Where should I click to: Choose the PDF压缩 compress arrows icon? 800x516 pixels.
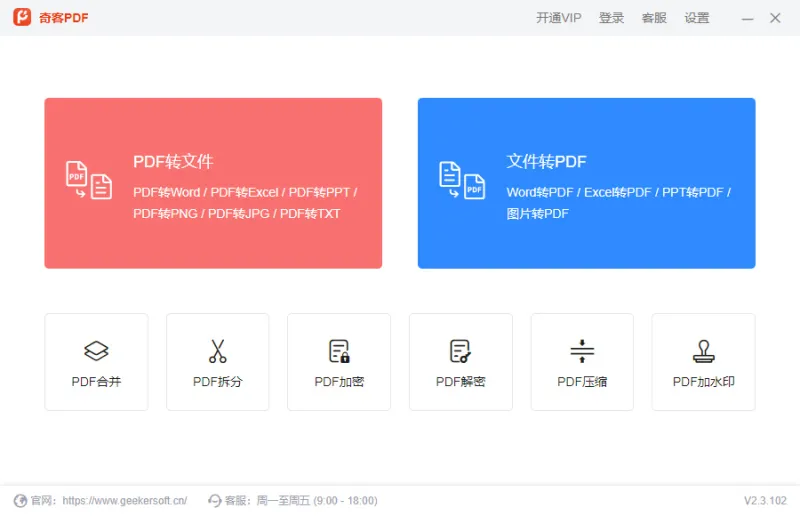582,351
